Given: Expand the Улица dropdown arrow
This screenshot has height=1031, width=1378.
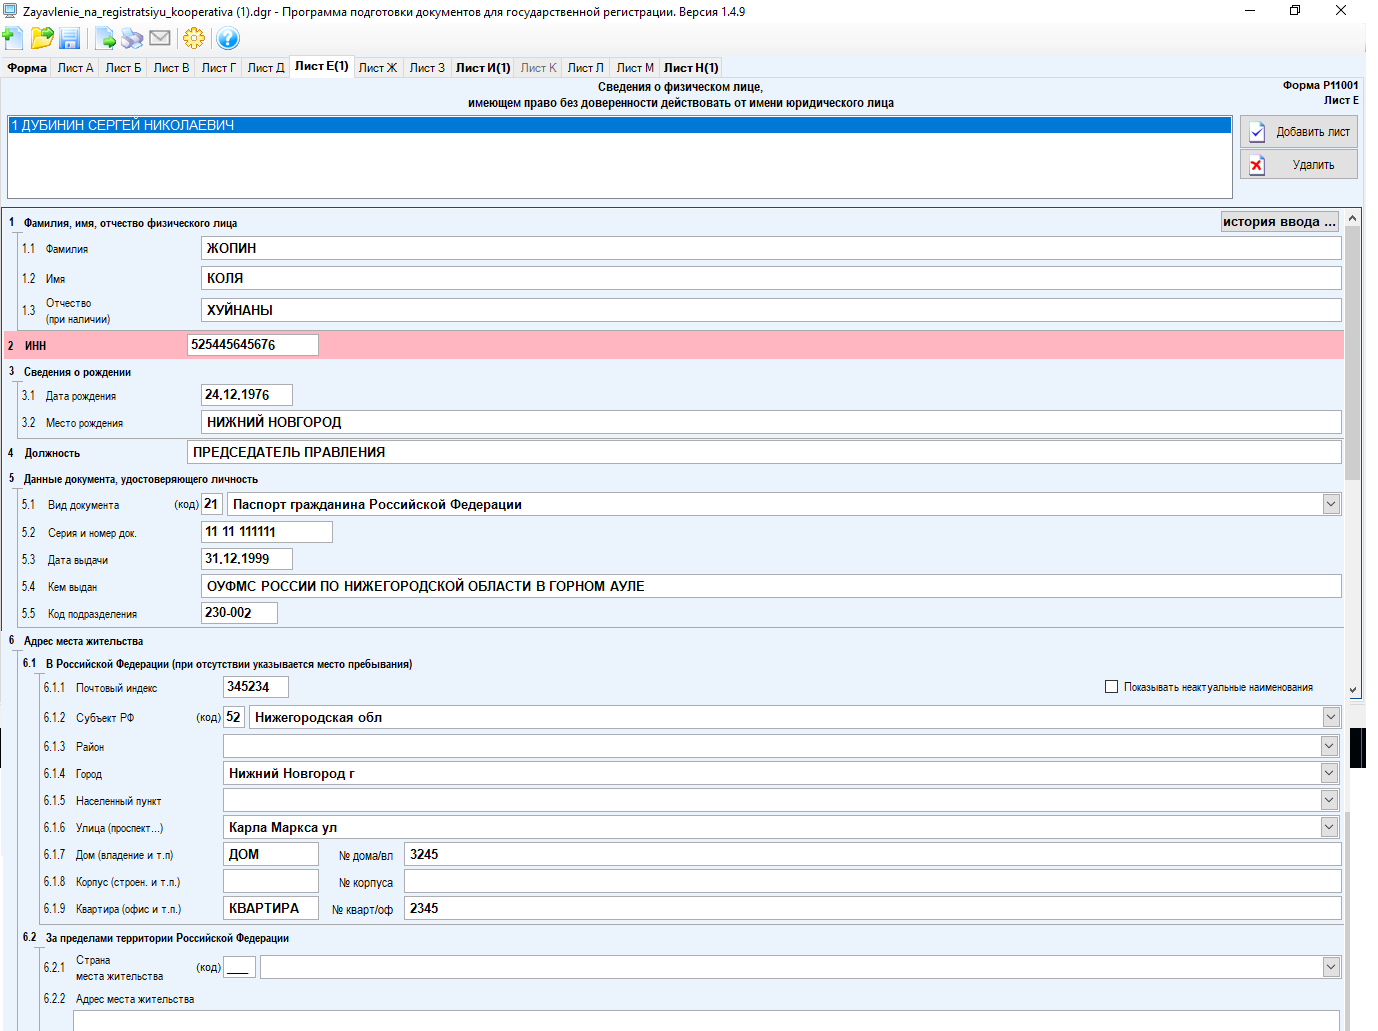Looking at the screenshot, I should pyautogui.click(x=1330, y=827).
